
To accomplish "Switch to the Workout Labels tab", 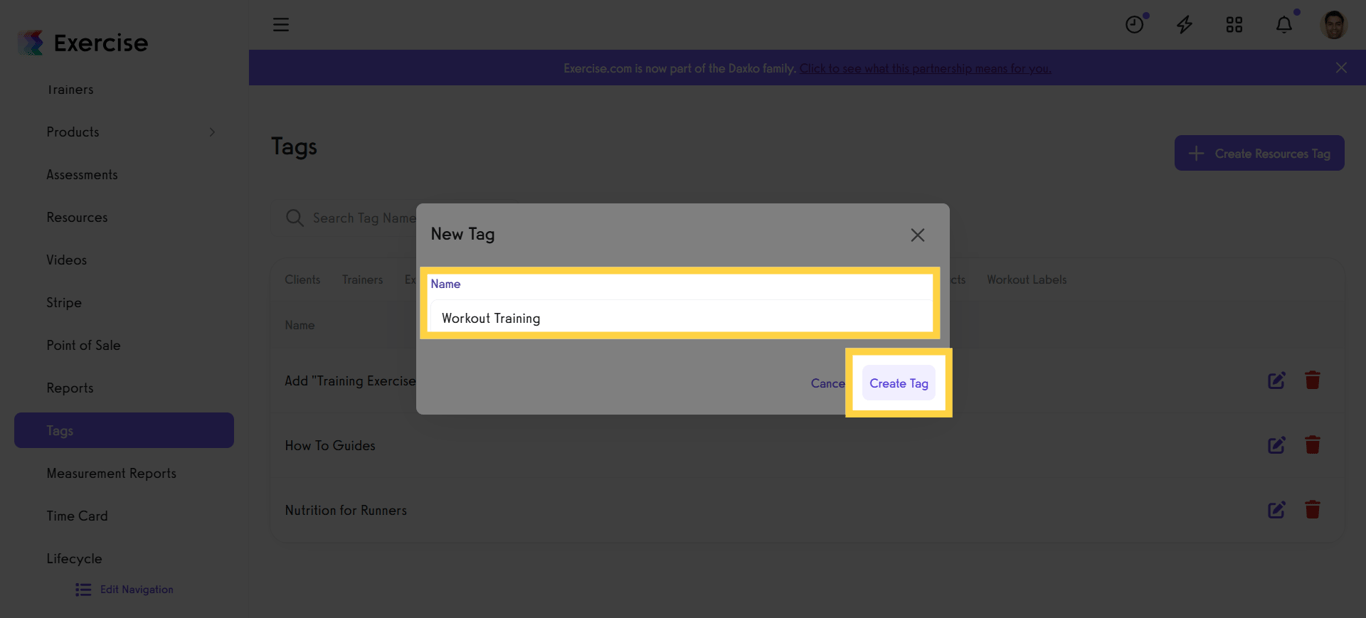I will (x=1026, y=279).
